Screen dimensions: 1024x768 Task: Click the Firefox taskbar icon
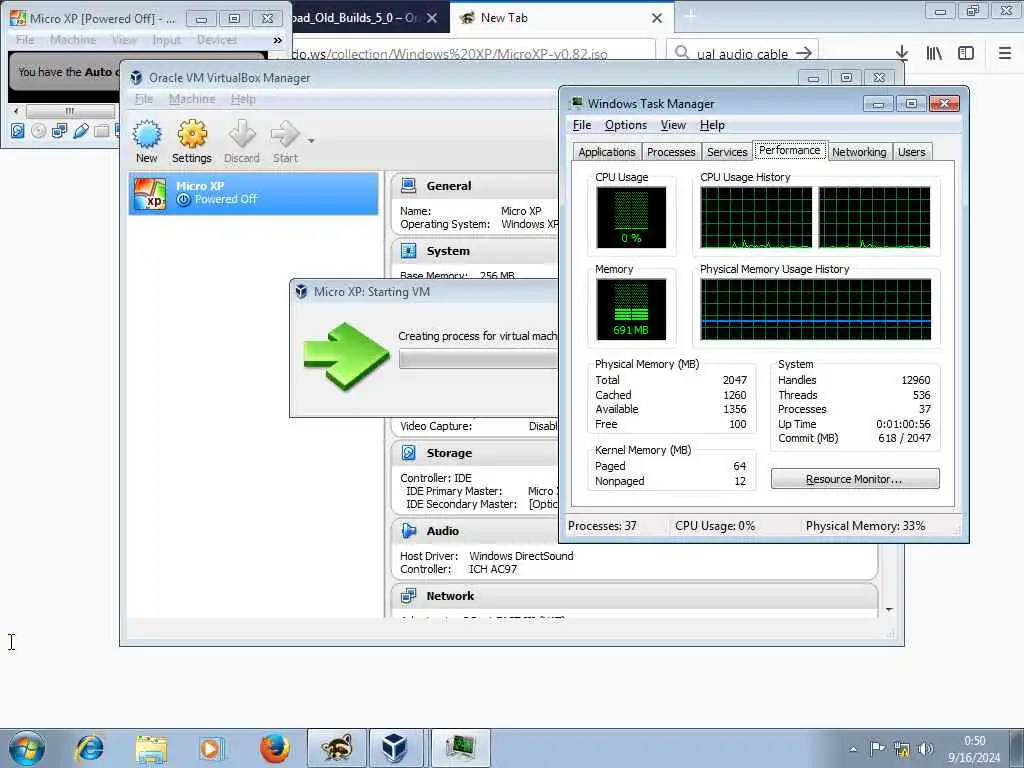tap(274, 748)
